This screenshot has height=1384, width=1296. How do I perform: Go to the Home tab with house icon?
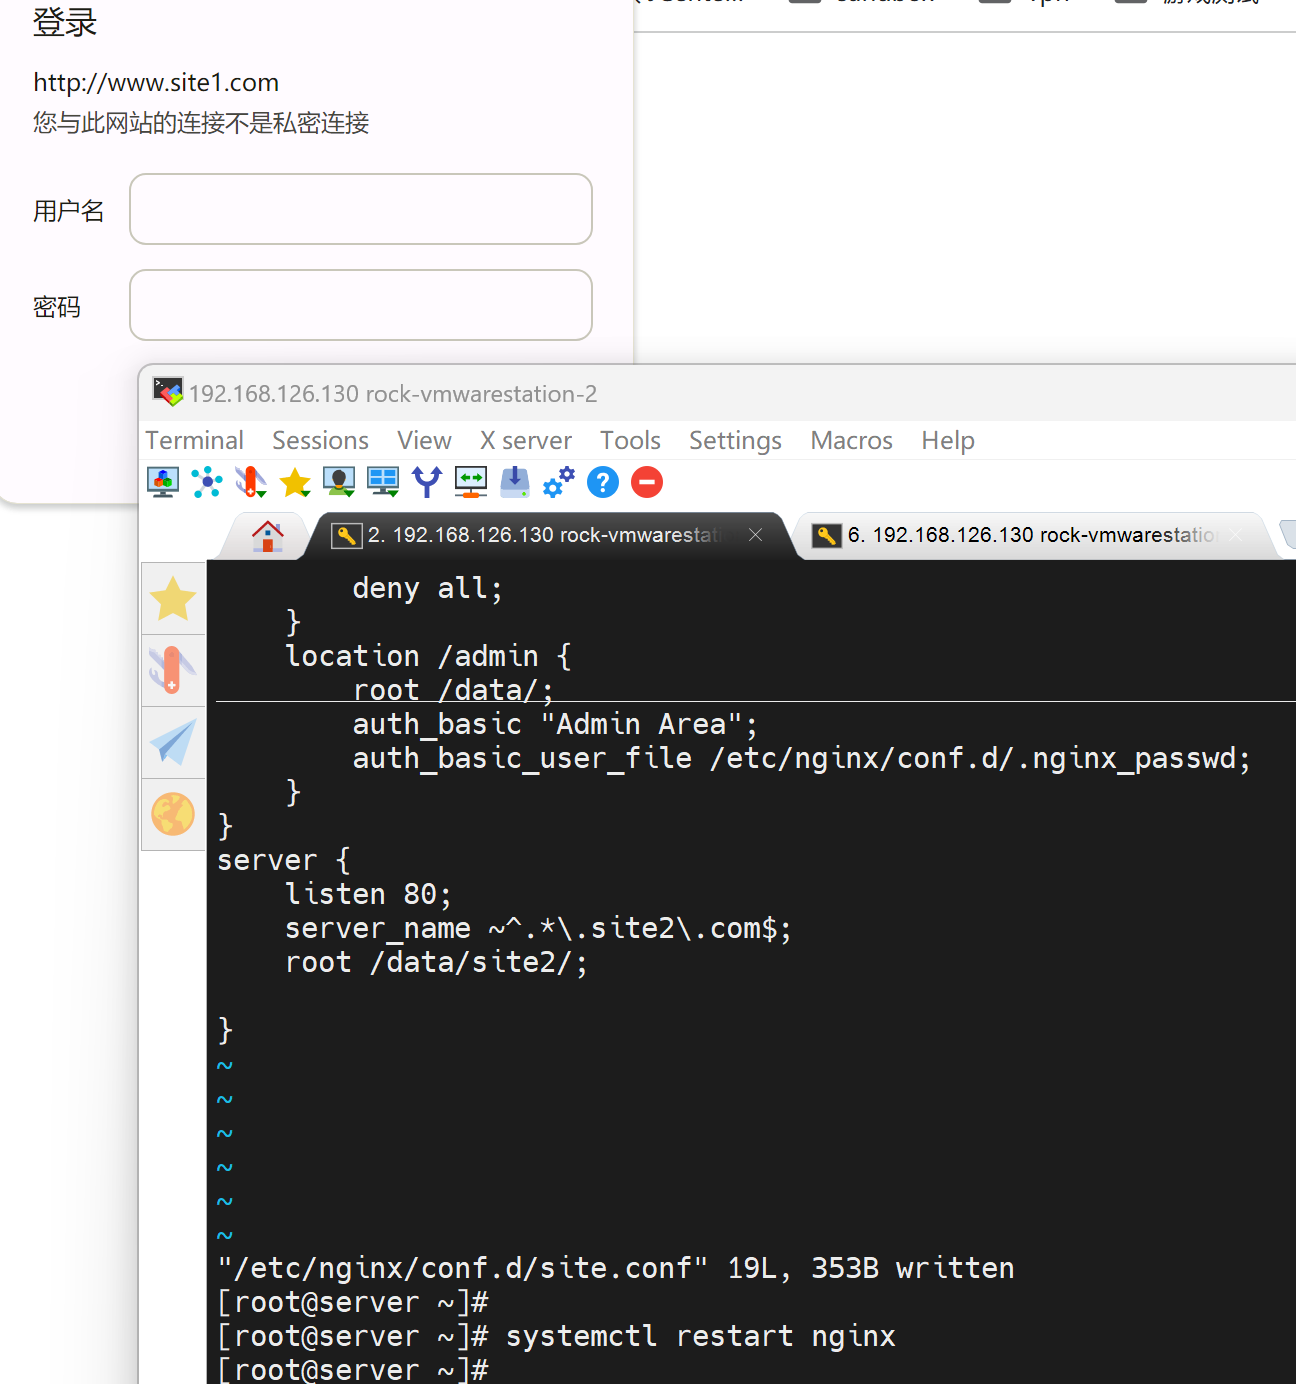(267, 536)
